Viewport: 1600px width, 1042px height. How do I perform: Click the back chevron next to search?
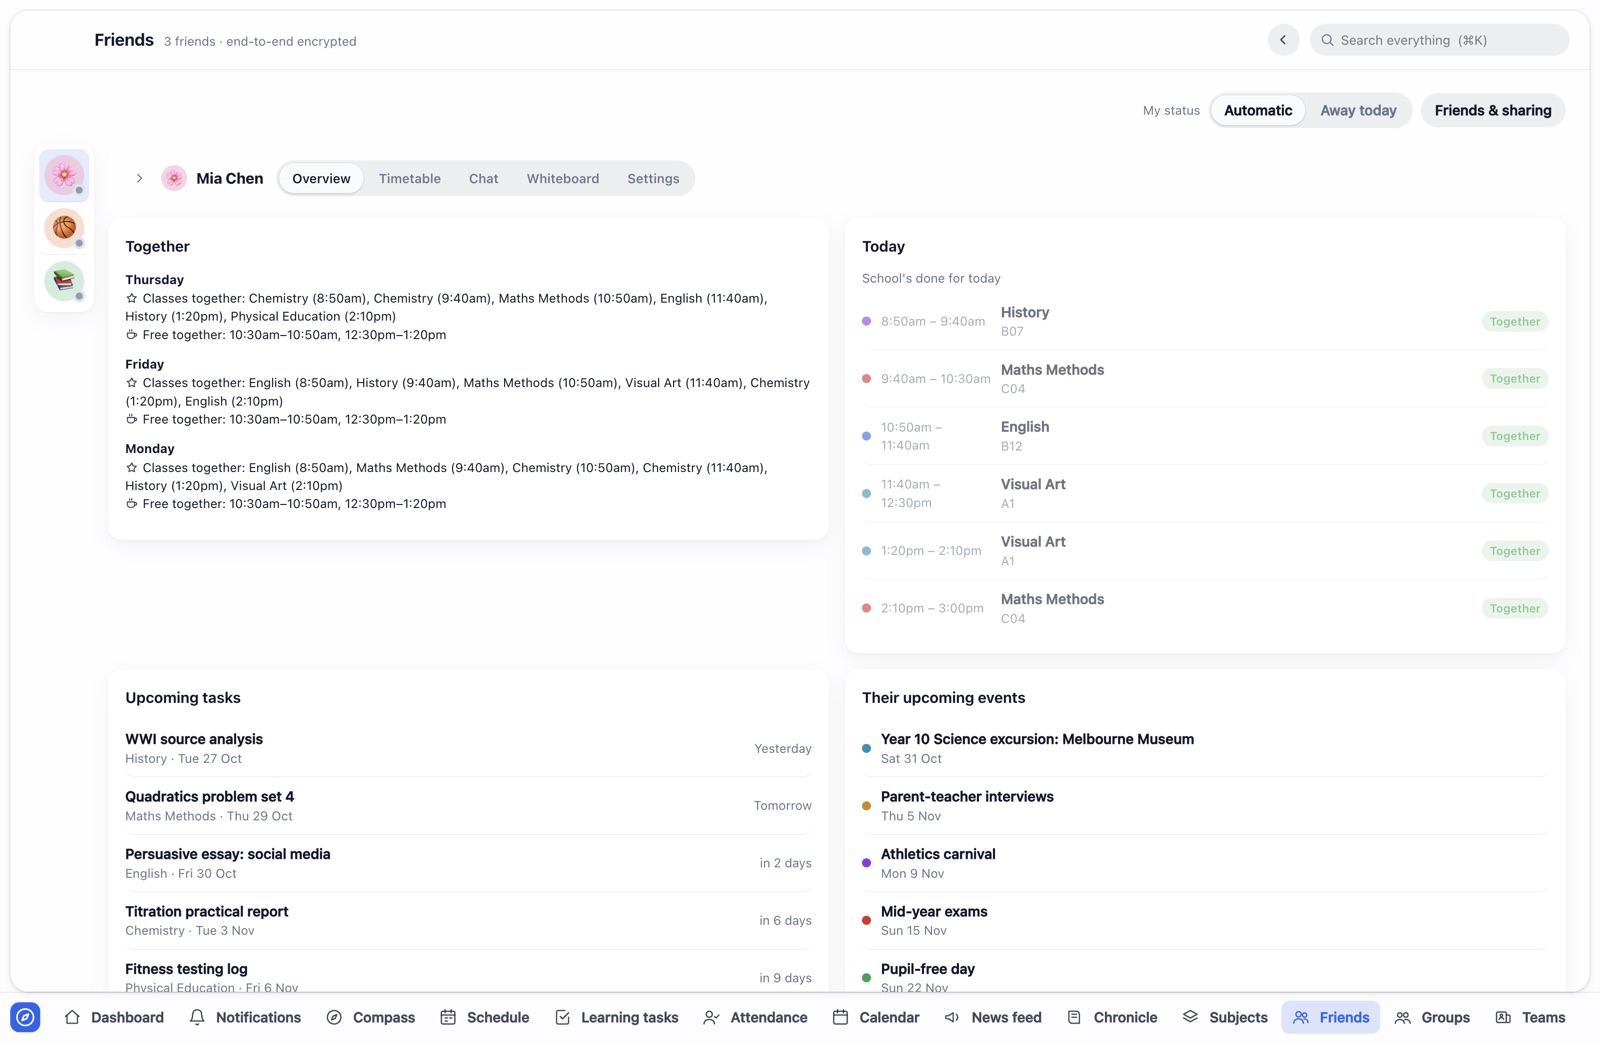pyautogui.click(x=1283, y=40)
